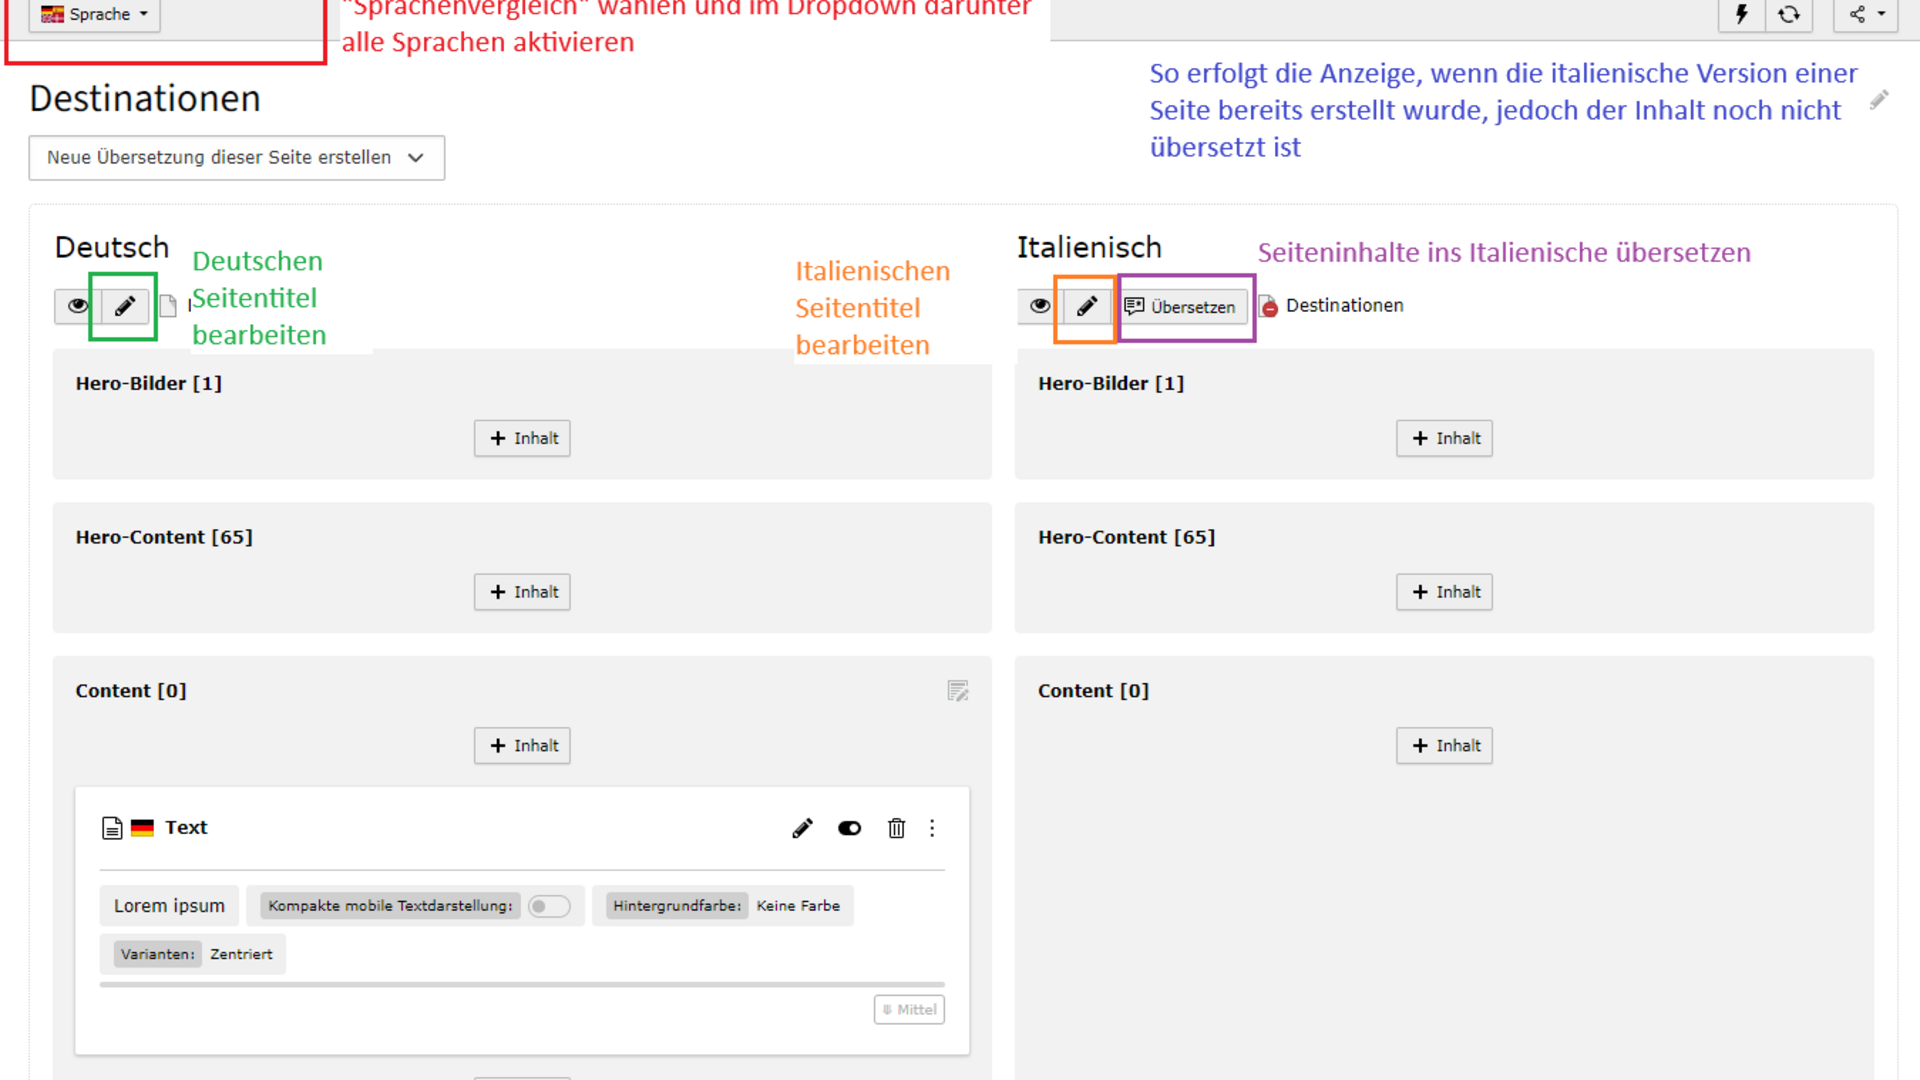
Task: Click pencil icon to edit Italian page title
Action: tap(1087, 306)
